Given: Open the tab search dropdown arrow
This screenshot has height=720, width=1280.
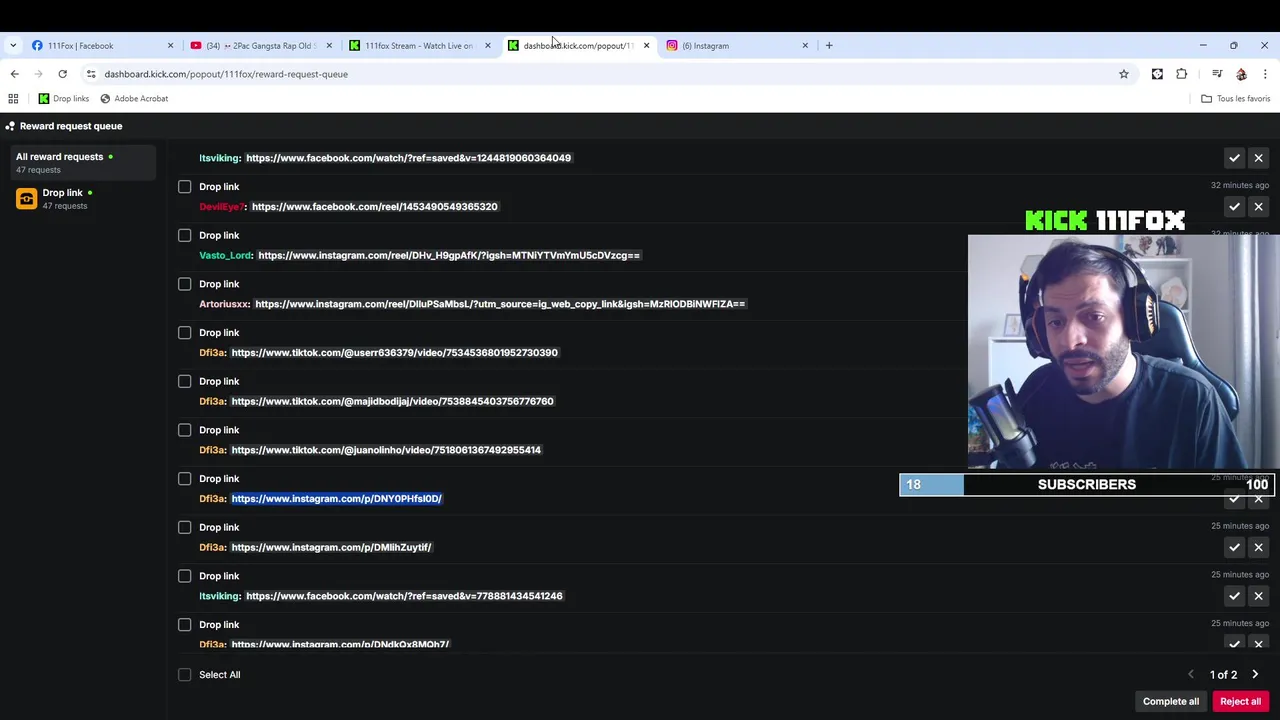Looking at the screenshot, I should pyautogui.click(x=13, y=45).
